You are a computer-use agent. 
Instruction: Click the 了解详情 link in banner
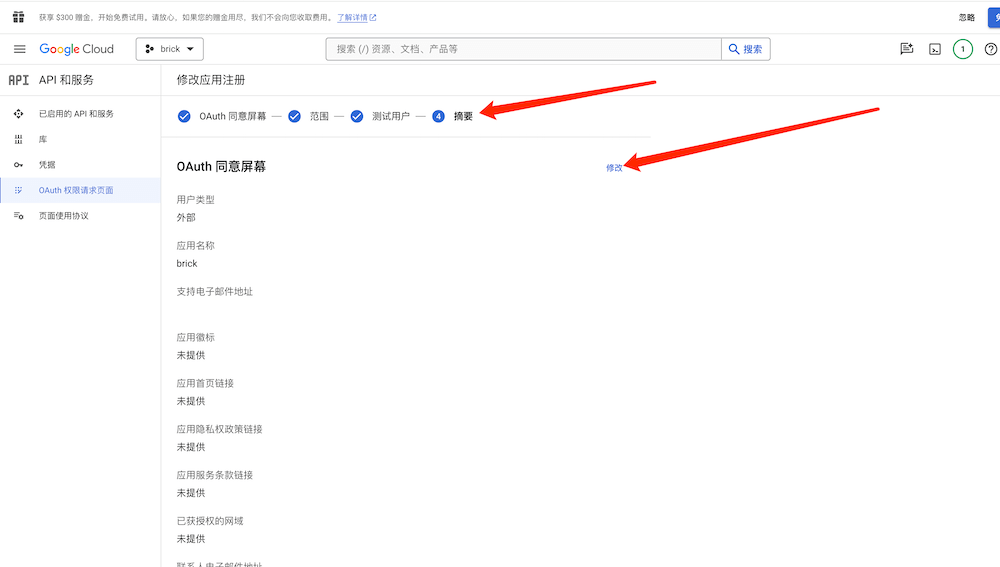pos(356,18)
